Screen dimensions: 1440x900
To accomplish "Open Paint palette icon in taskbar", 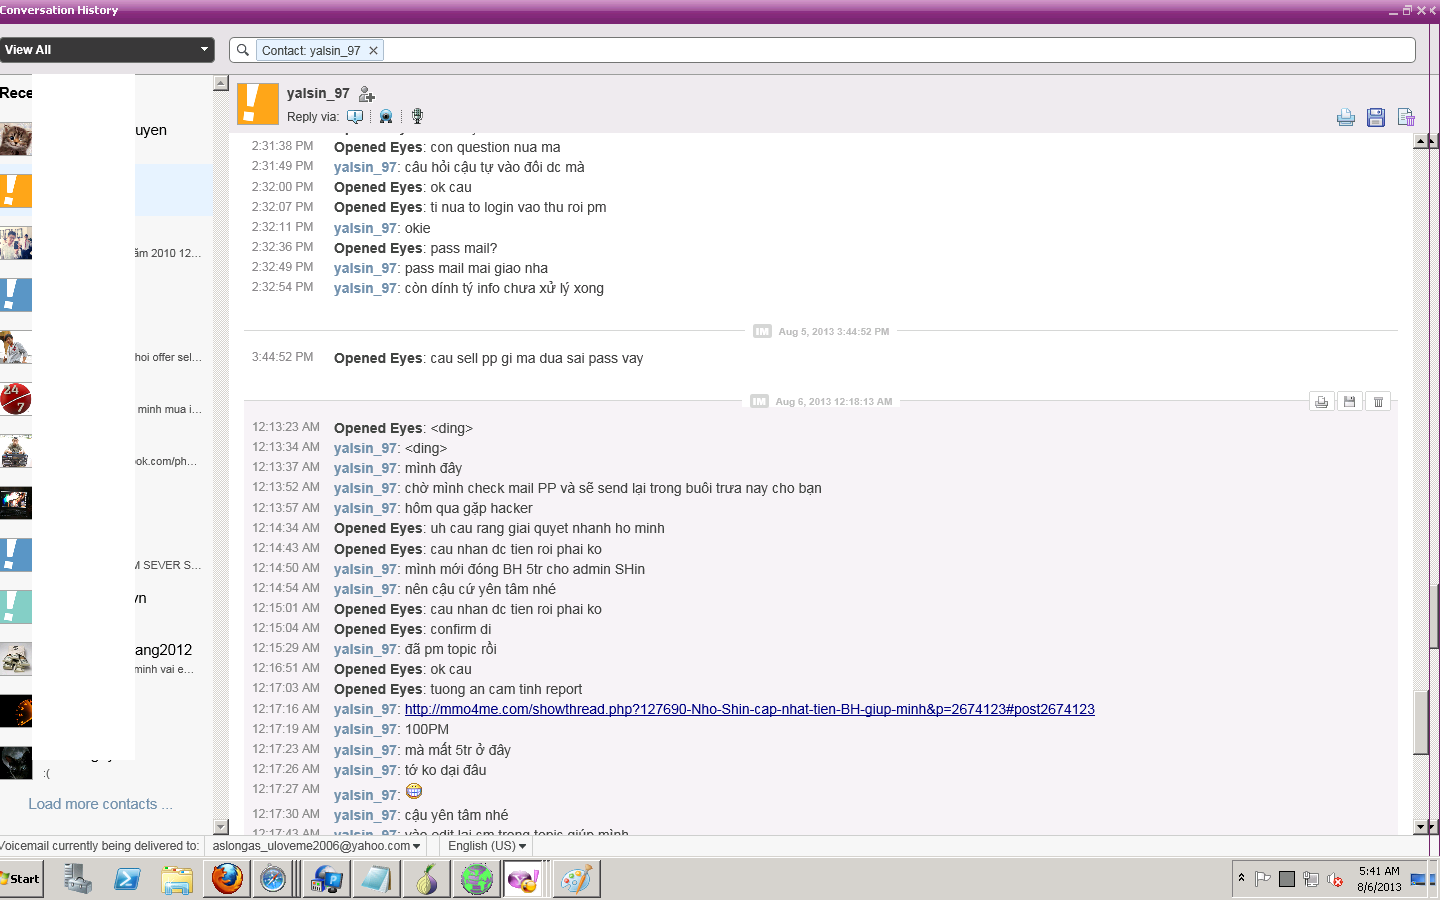I will [575, 879].
